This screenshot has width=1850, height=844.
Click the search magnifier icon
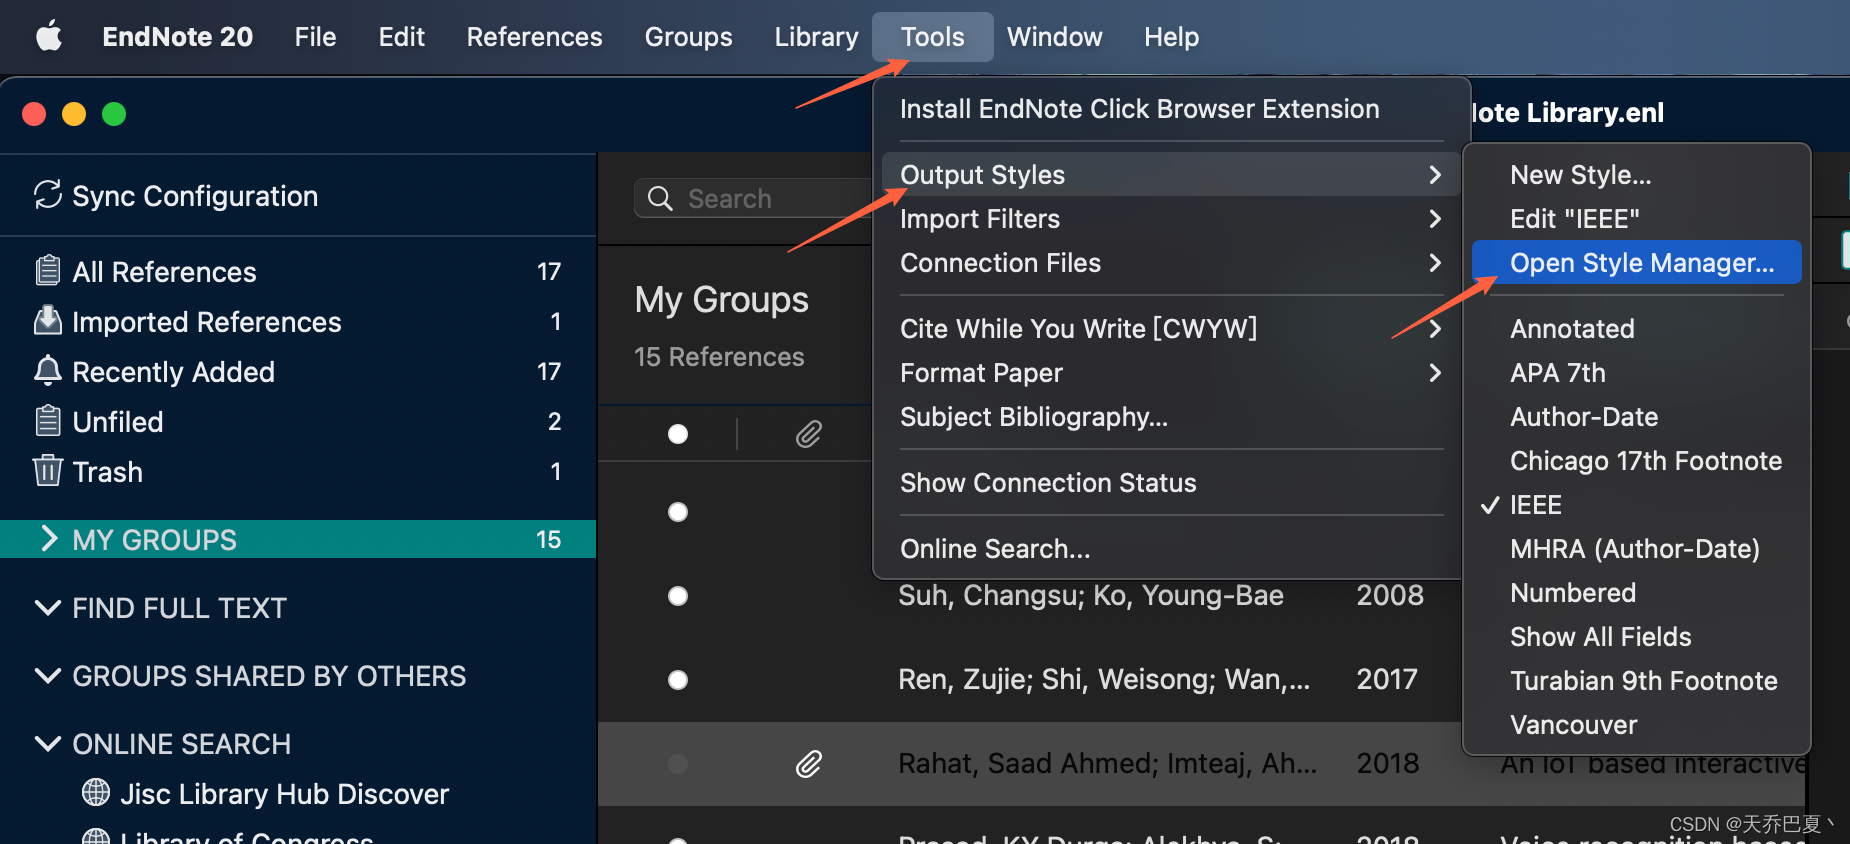[x=660, y=198]
